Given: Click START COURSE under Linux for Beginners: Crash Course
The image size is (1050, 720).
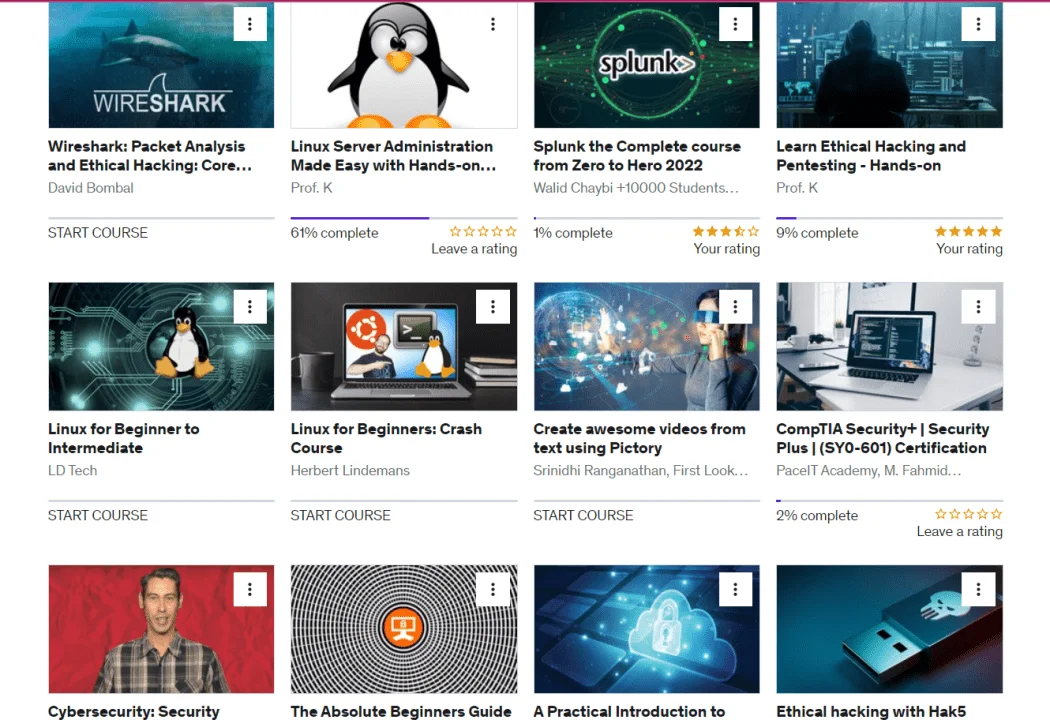Looking at the screenshot, I should 340,516.
